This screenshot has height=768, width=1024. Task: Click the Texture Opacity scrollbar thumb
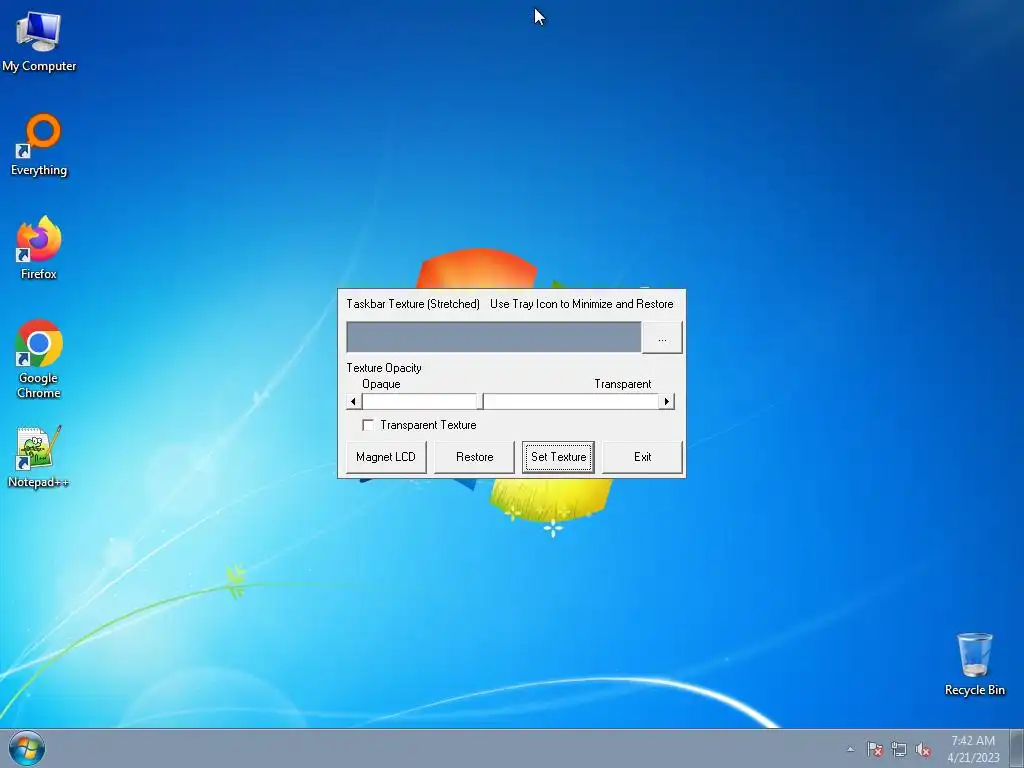click(x=480, y=401)
